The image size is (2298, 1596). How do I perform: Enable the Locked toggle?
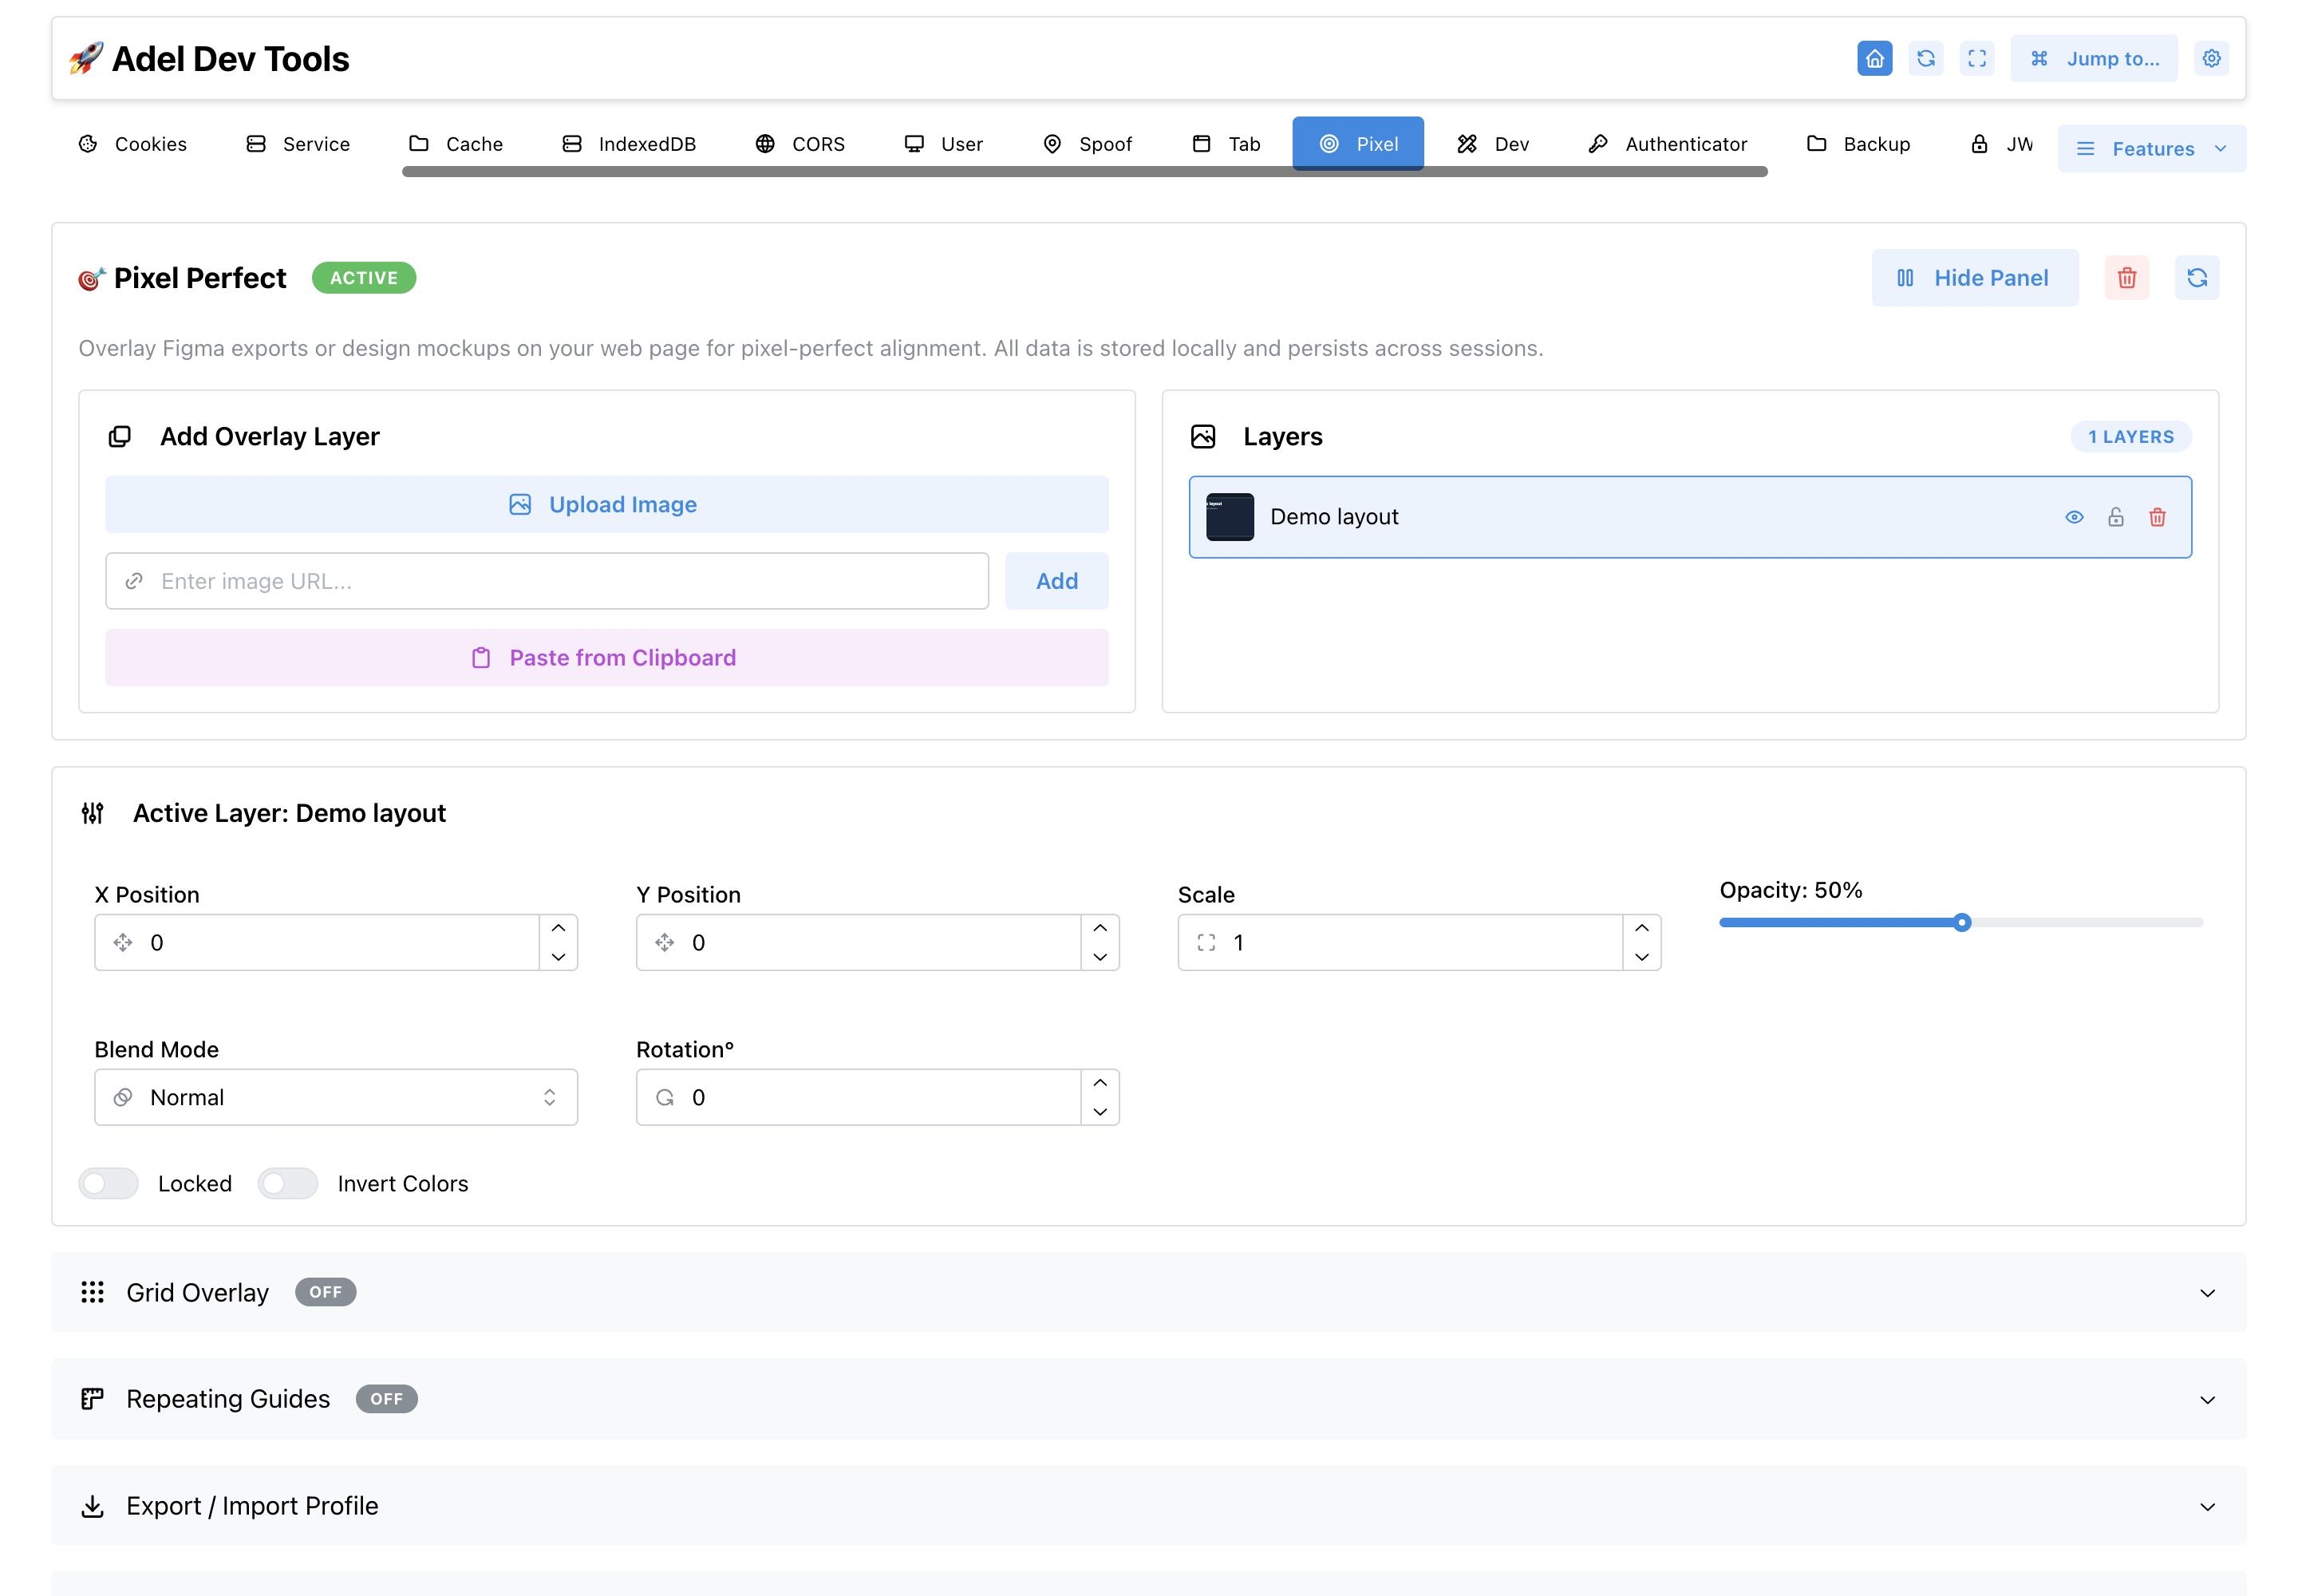(x=109, y=1183)
